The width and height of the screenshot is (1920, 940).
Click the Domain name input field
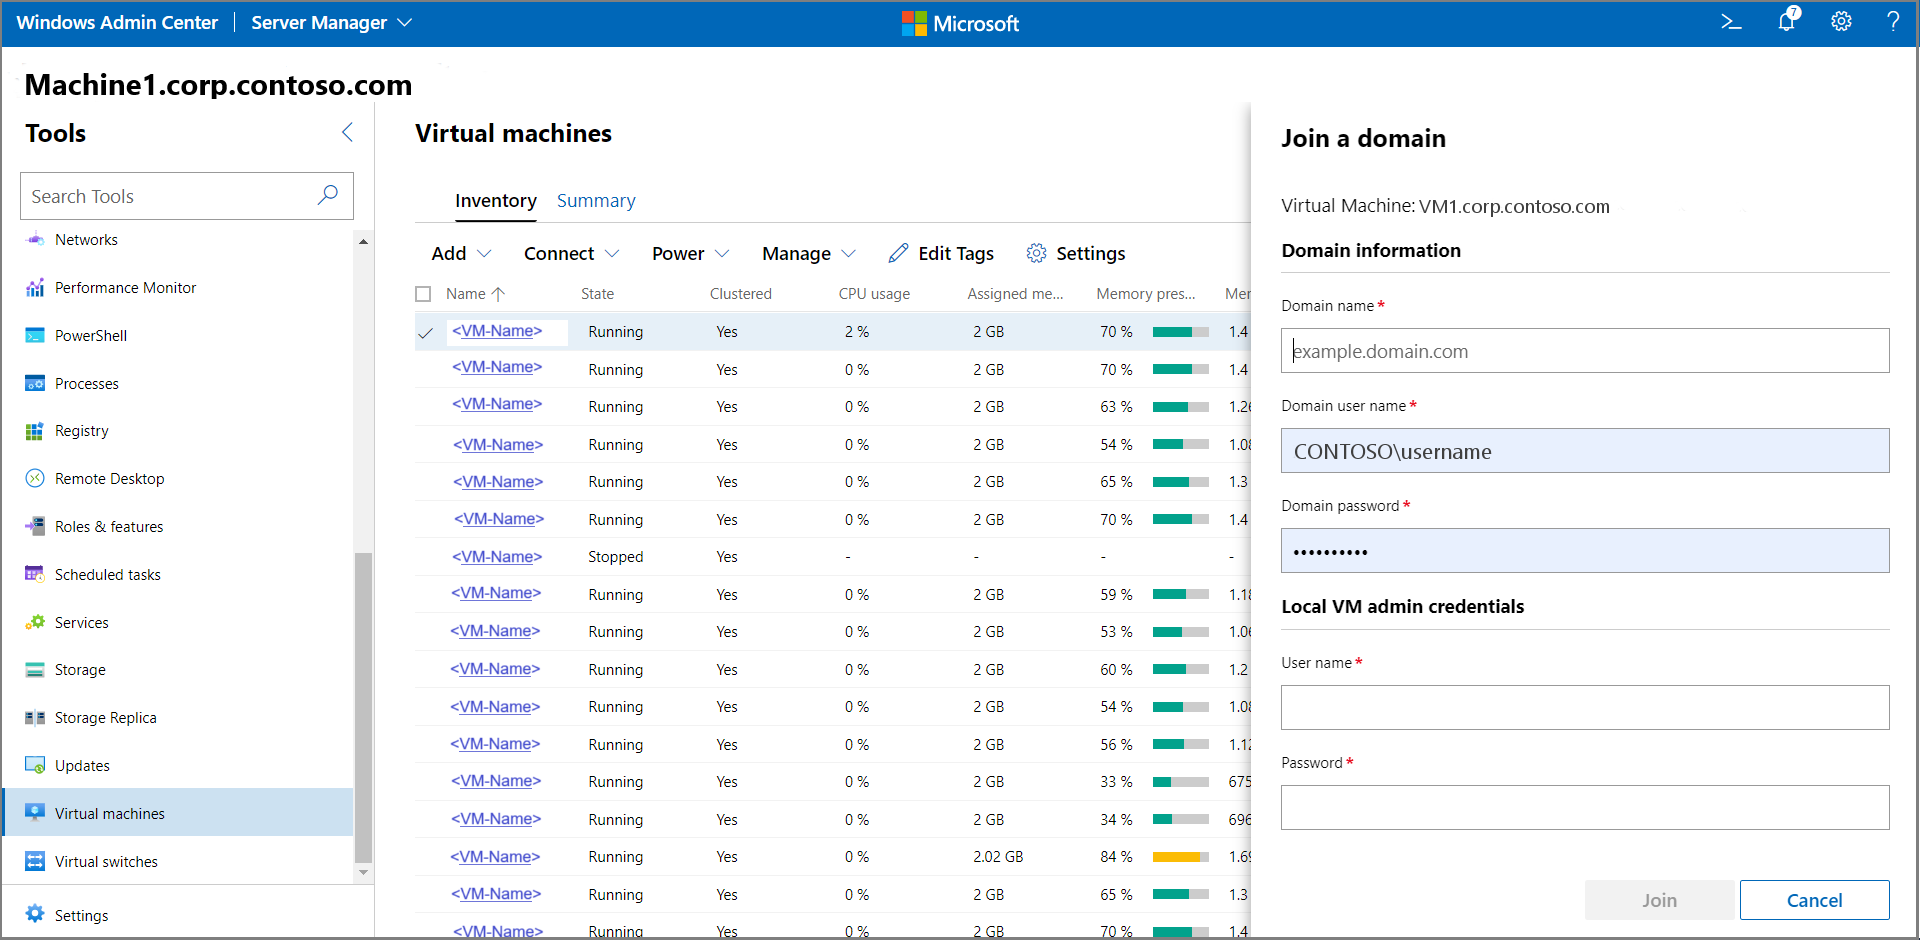pyautogui.click(x=1584, y=351)
